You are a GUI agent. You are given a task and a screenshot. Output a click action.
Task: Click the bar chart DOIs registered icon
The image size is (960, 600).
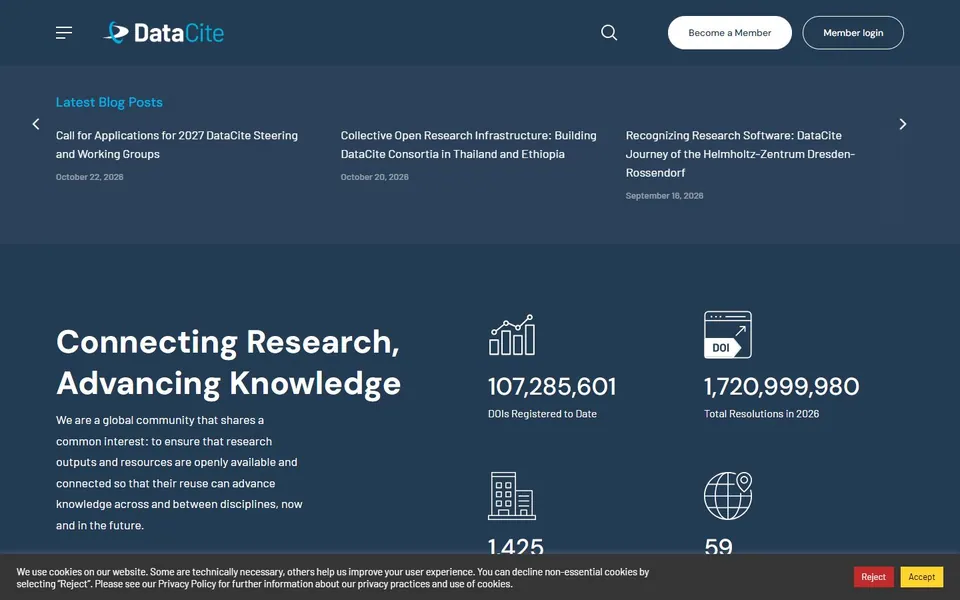(512, 335)
